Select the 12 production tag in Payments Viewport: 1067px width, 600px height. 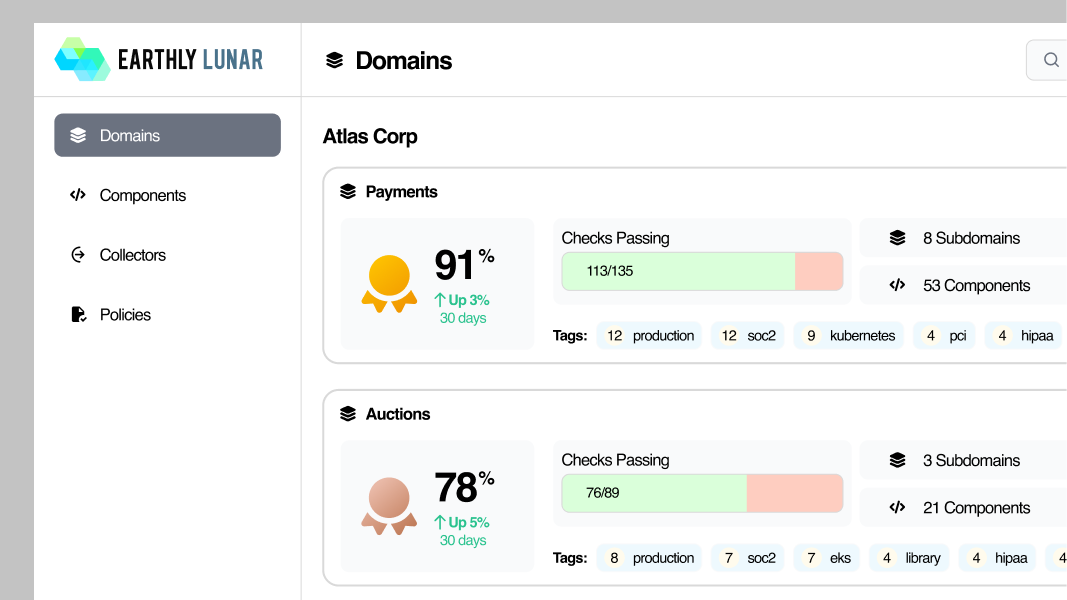[649, 335]
